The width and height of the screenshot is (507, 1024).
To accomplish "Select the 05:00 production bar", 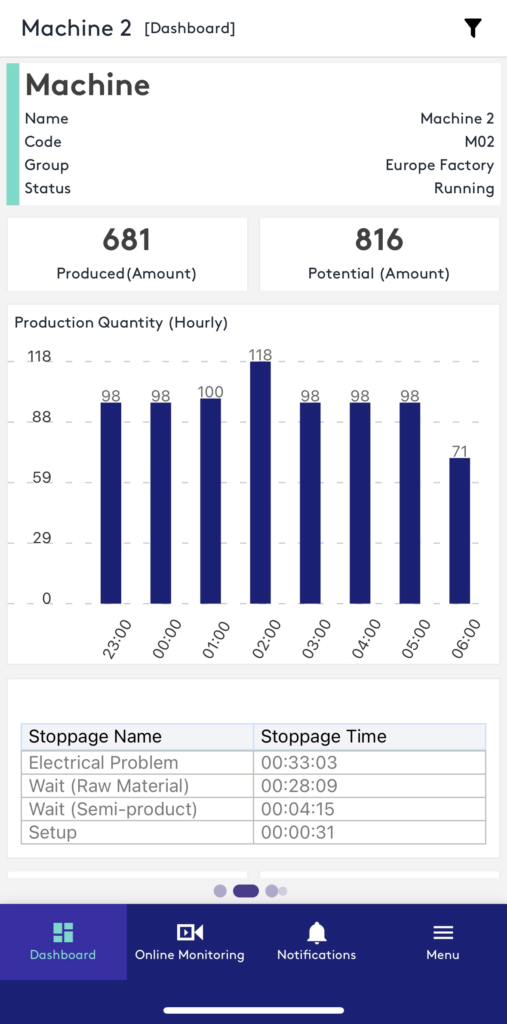I will click(x=410, y=503).
